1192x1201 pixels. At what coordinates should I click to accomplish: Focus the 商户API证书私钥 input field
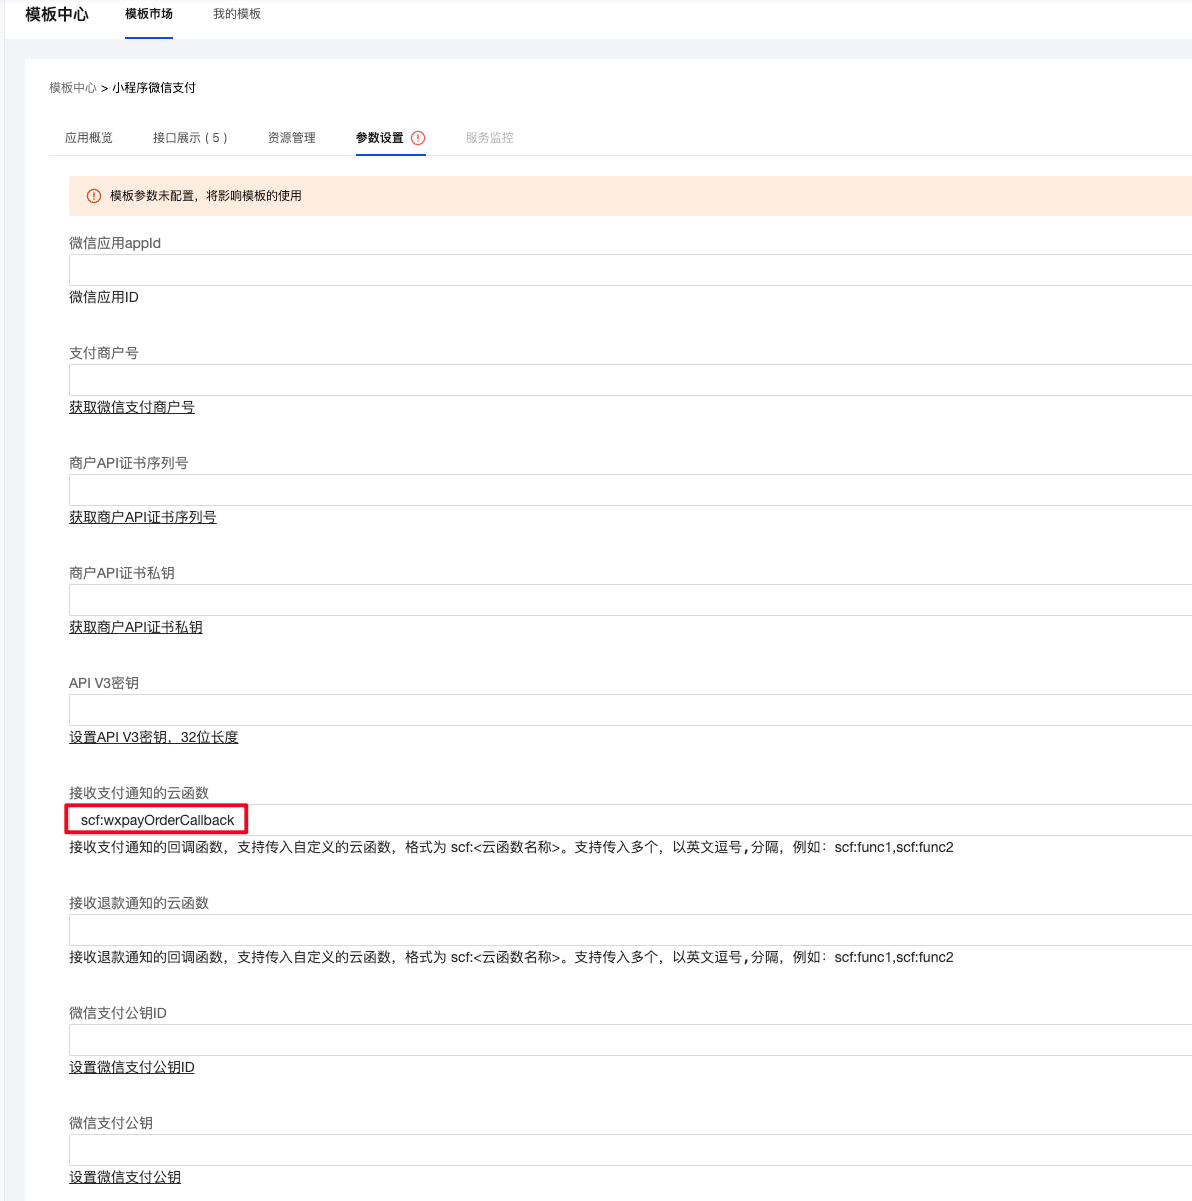[x=630, y=600]
